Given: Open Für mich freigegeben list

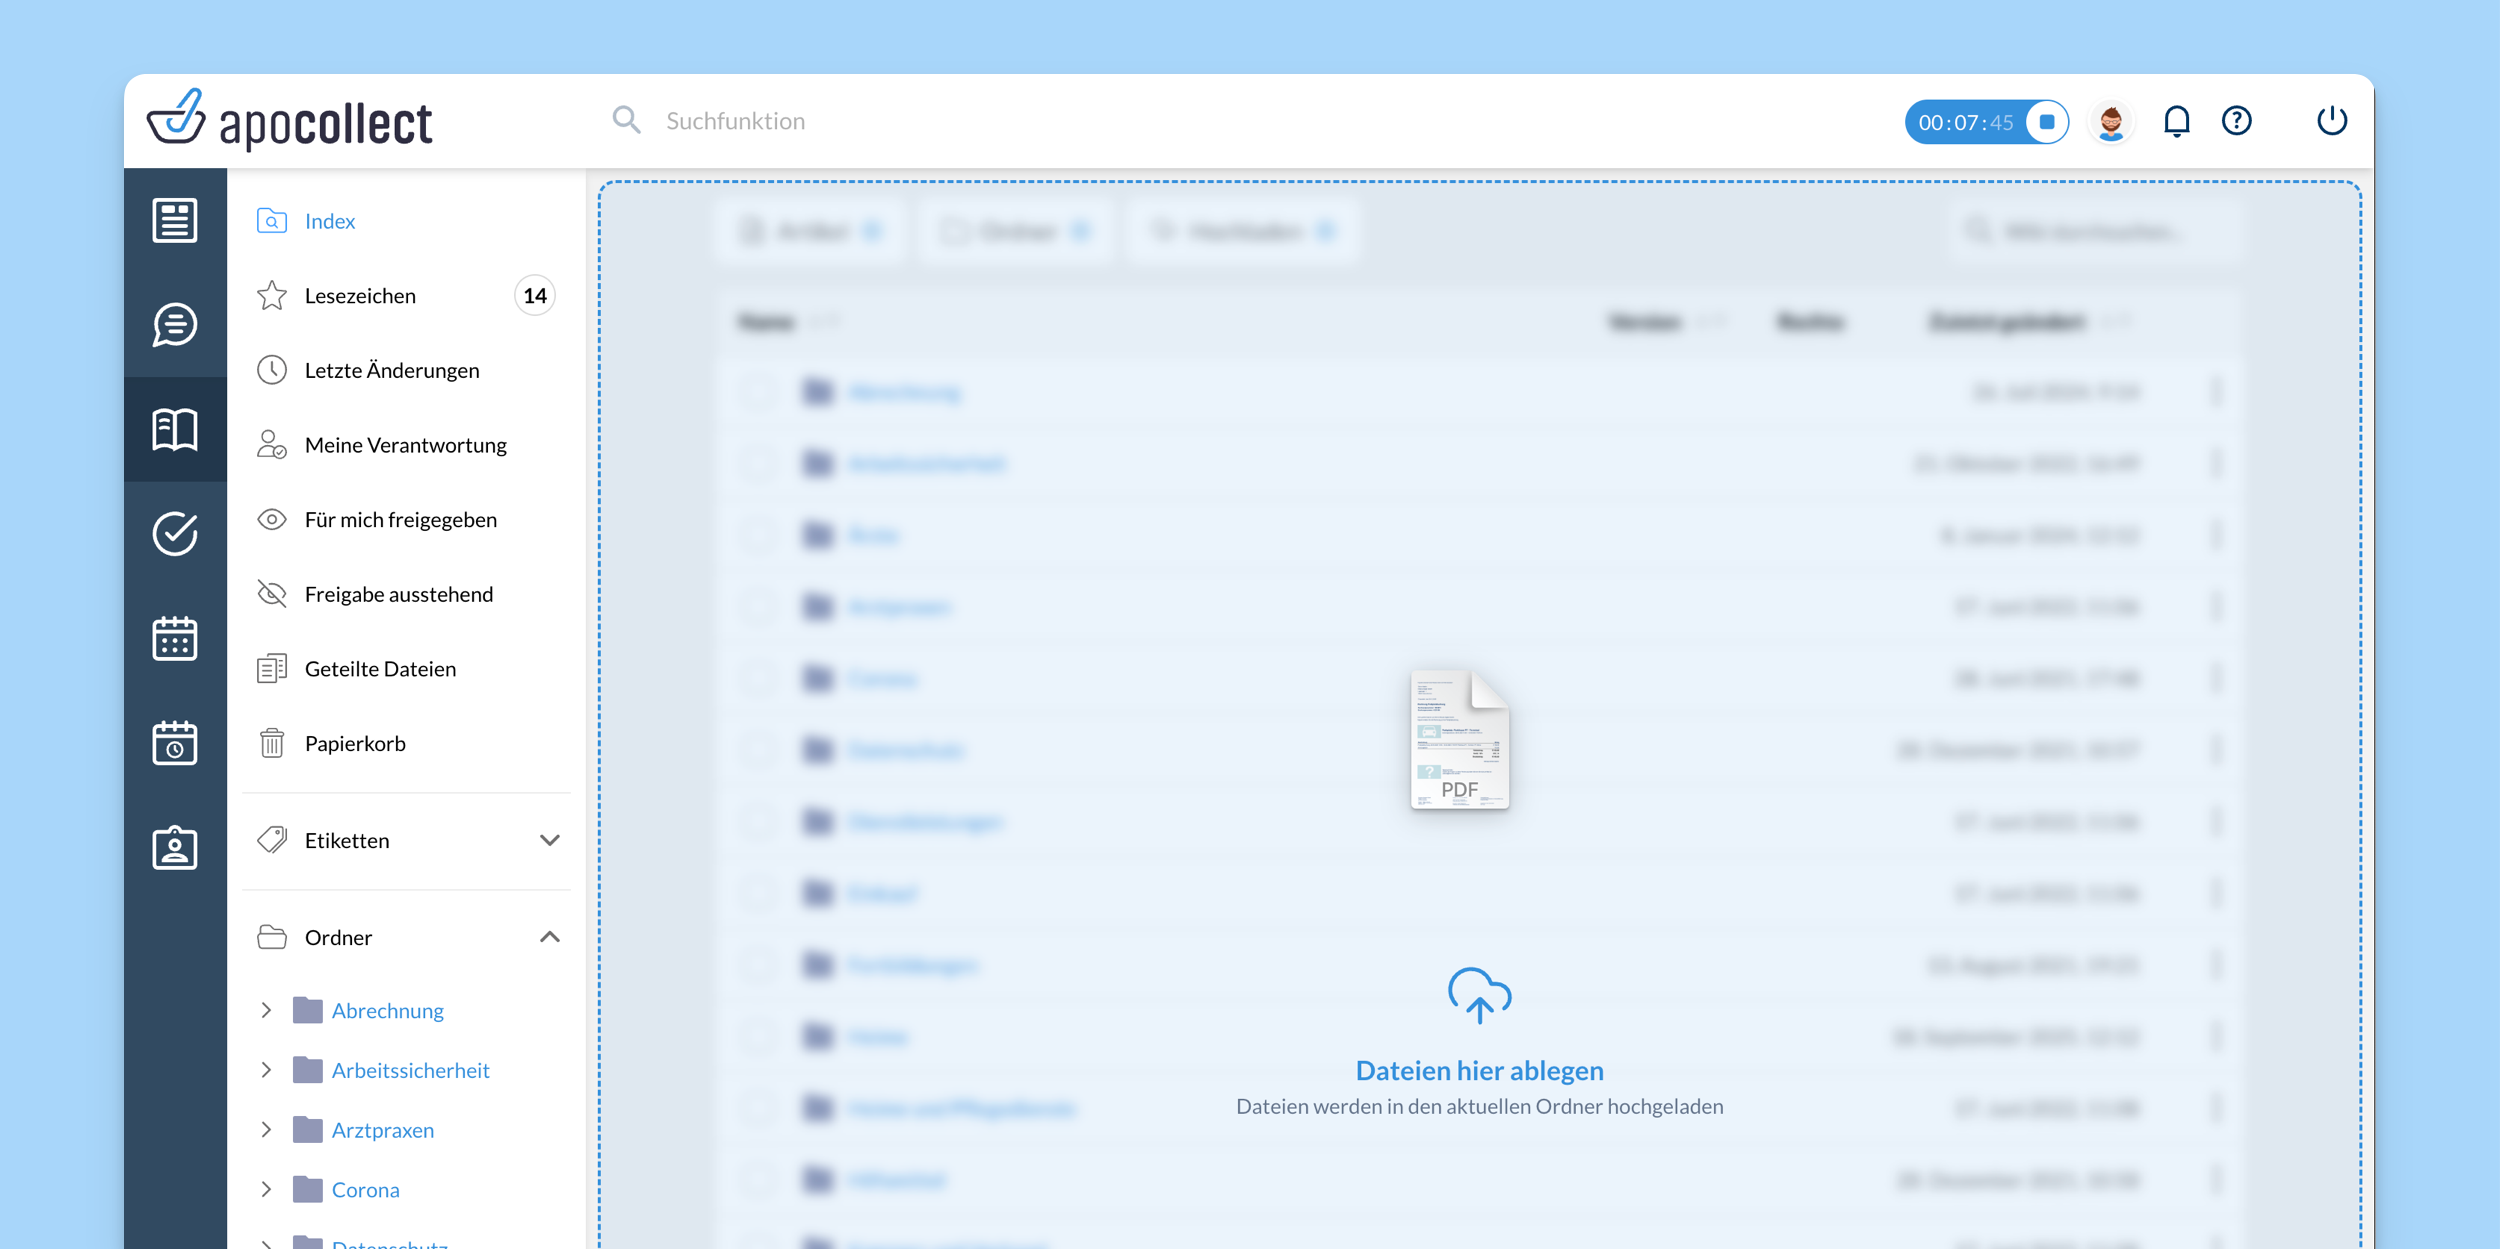Looking at the screenshot, I should [400, 520].
